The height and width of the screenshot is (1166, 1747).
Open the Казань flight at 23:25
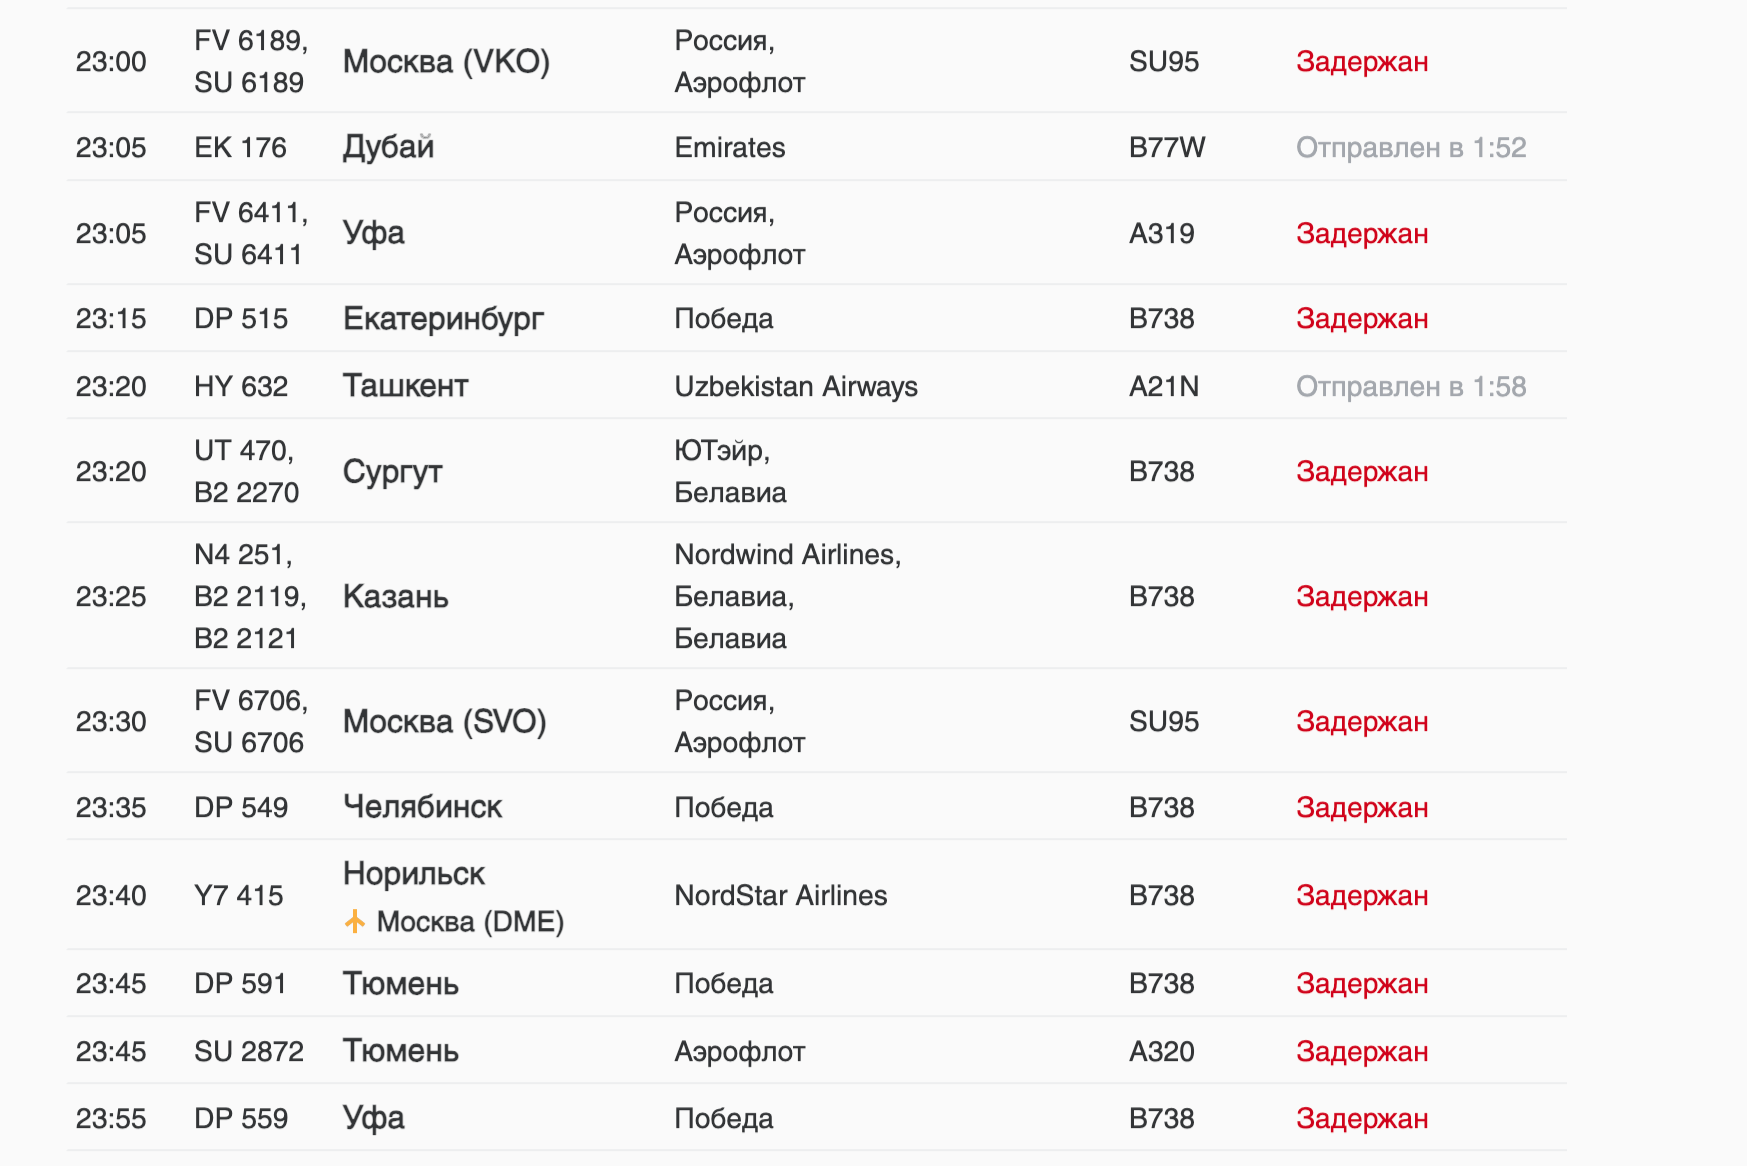pyautogui.click(x=395, y=597)
